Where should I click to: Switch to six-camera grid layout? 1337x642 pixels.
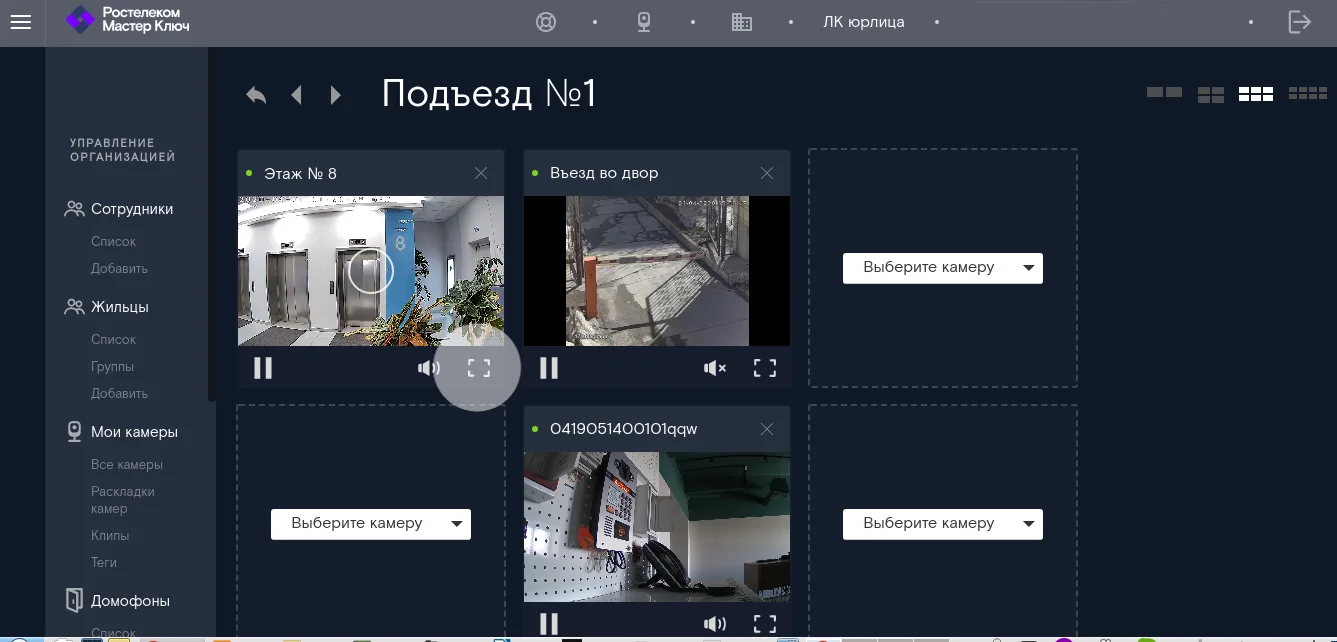1256,94
